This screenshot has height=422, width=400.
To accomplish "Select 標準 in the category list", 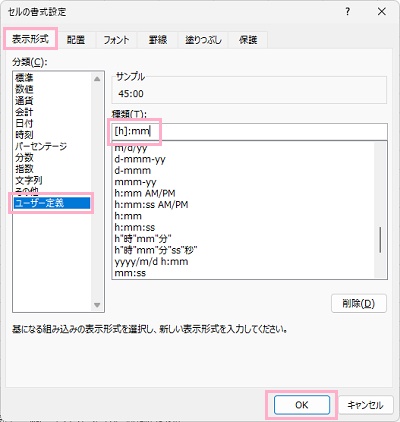I will pos(53,78).
